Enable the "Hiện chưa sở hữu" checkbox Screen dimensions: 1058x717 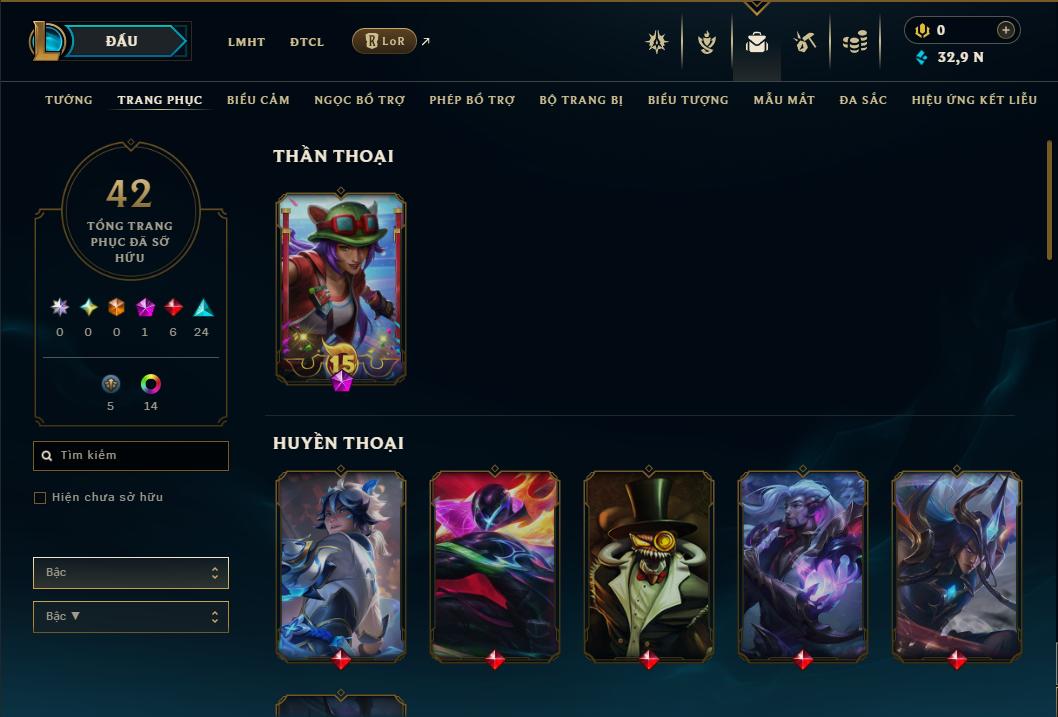coord(40,498)
